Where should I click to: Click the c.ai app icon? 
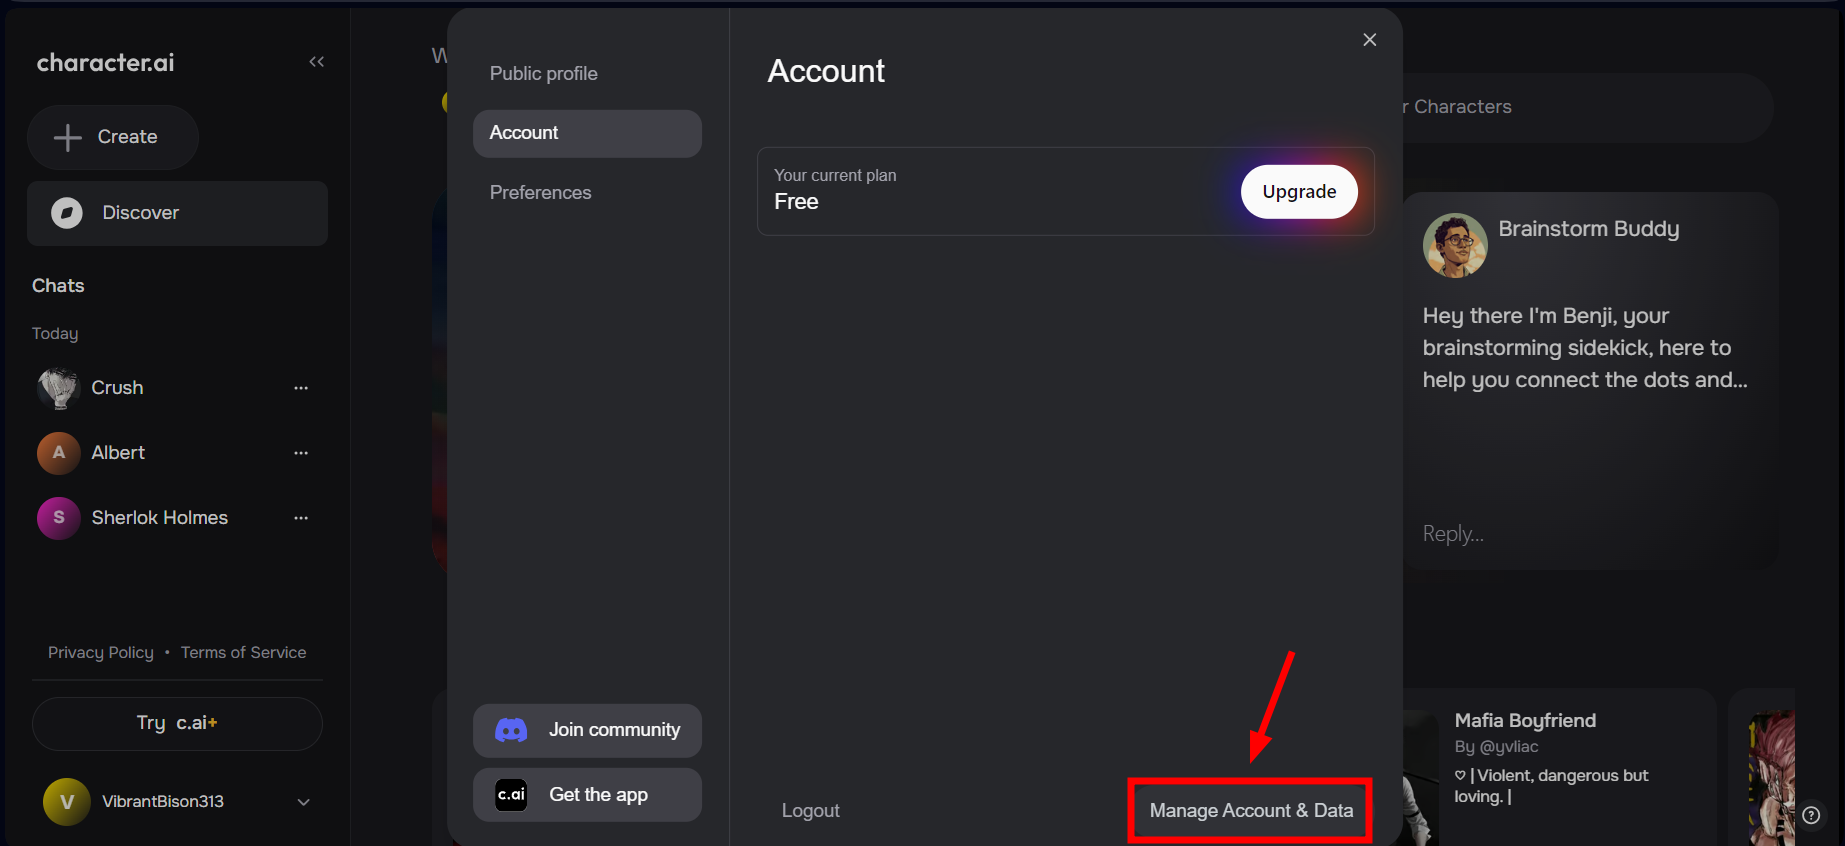click(x=511, y=795)
